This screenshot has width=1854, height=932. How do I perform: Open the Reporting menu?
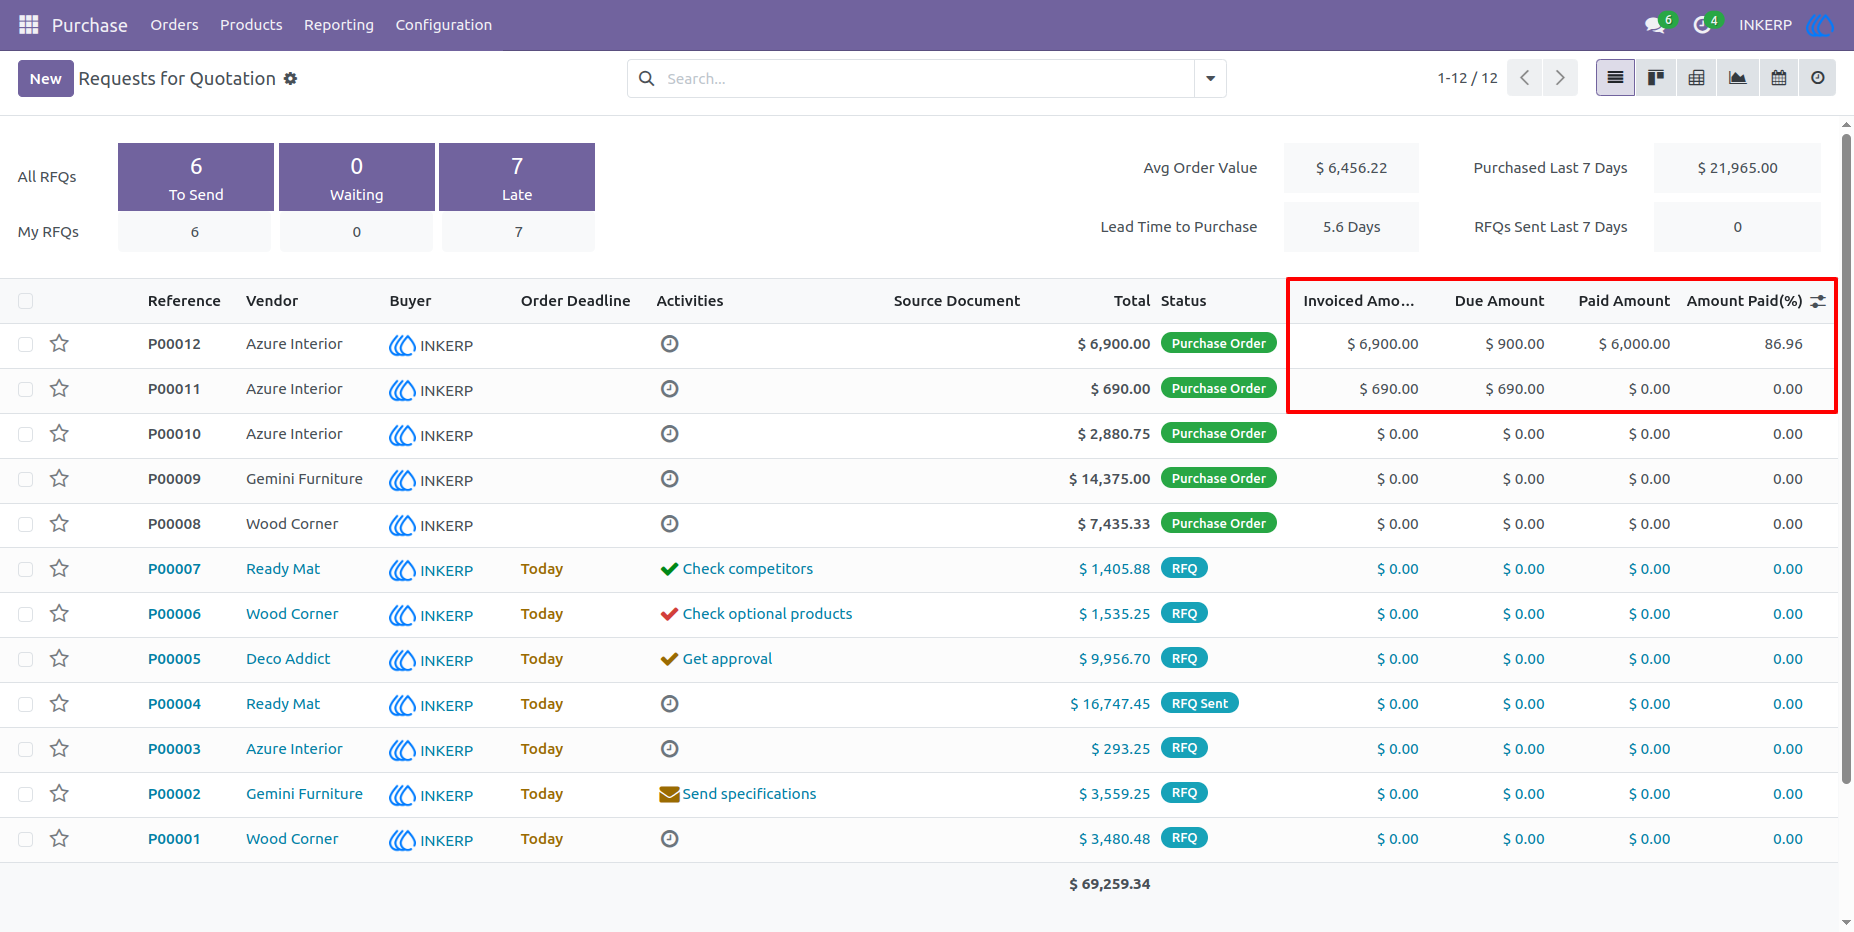tap(339, 25)
